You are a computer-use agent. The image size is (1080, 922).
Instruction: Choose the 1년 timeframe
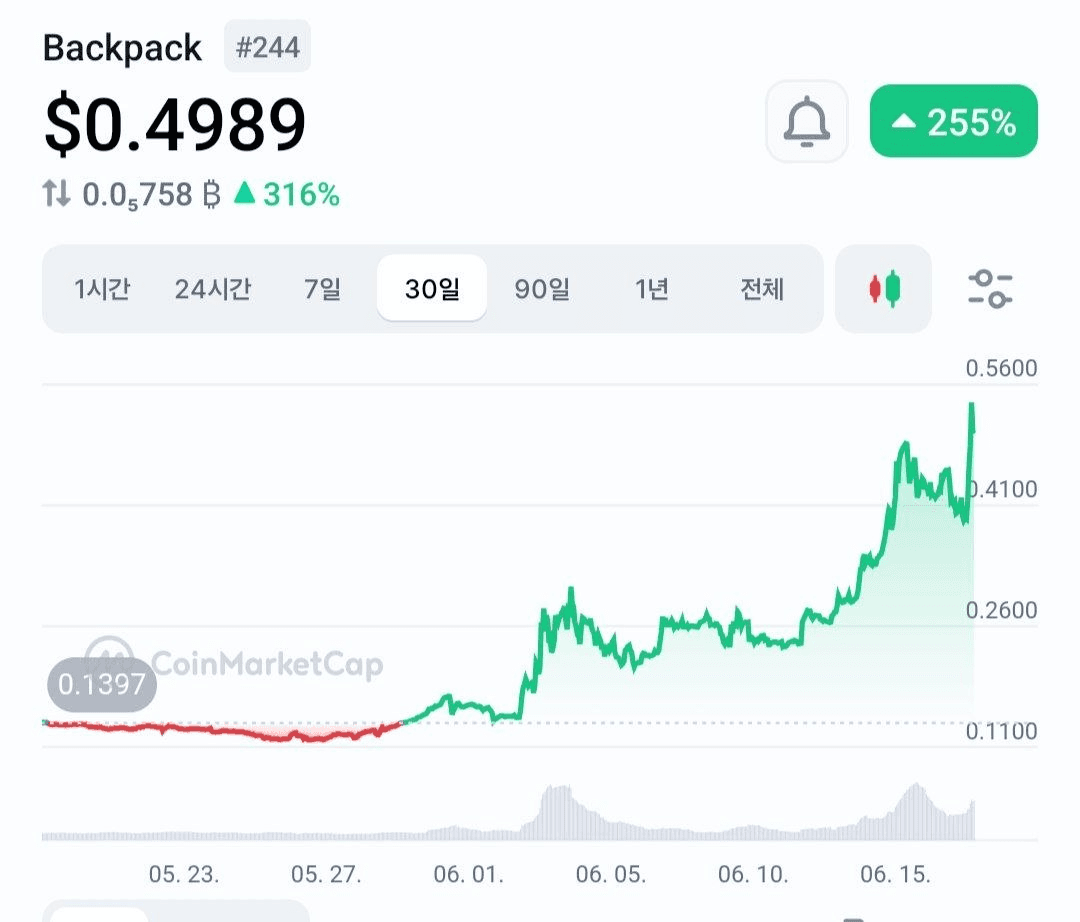click(652, 289)
